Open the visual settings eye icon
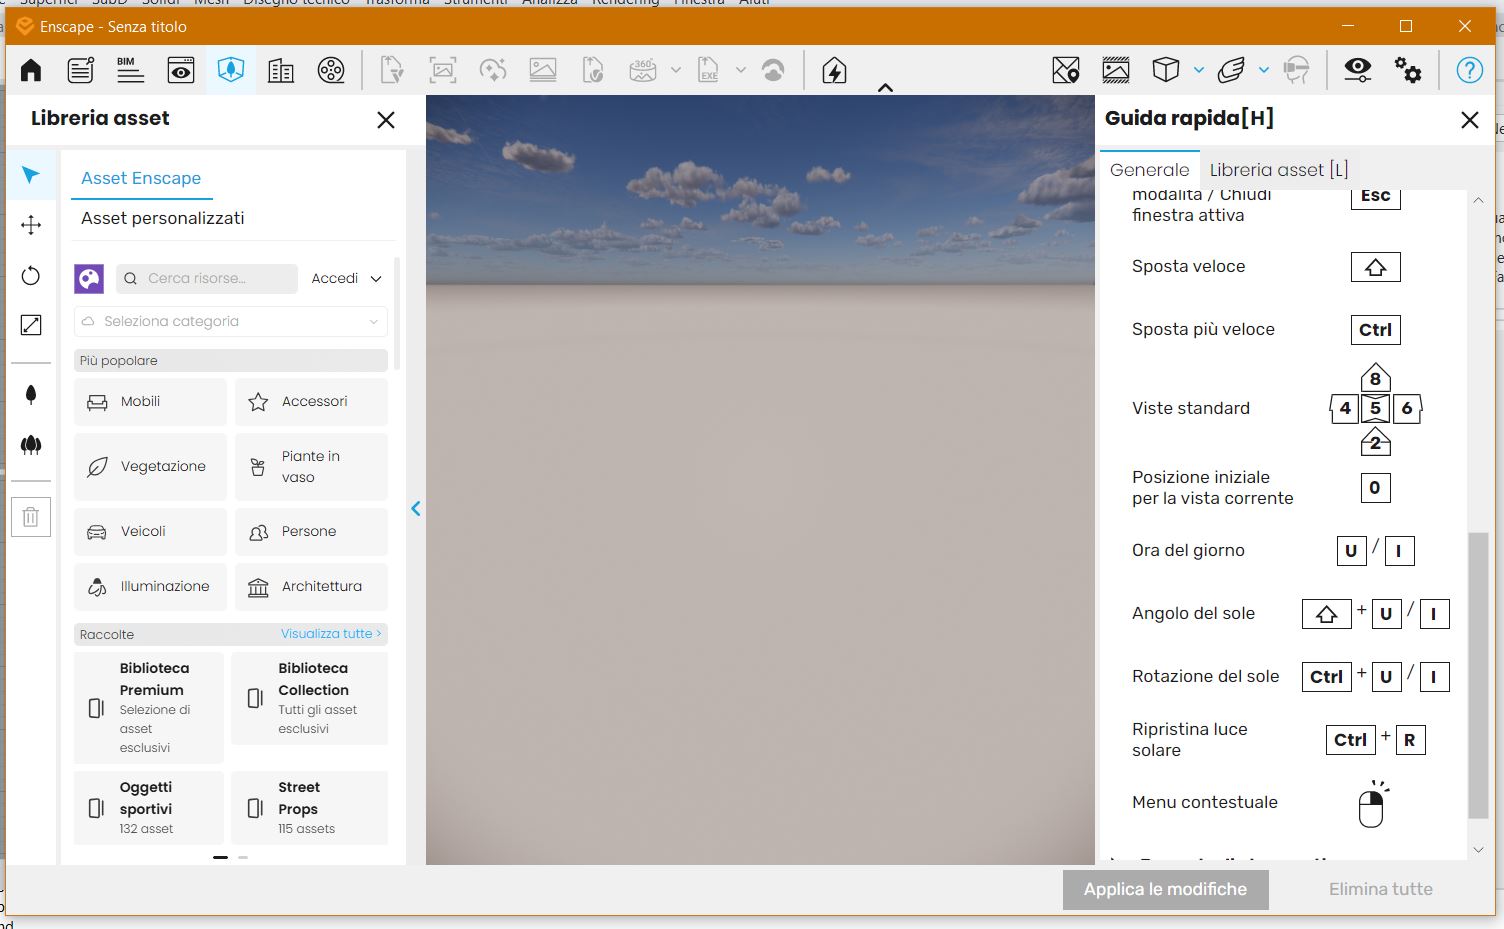This screenshot has height=929, width=1504. click(1357, 70)
